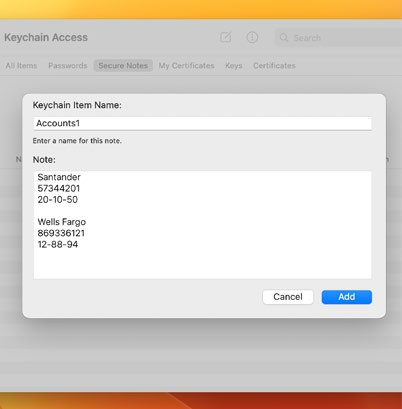Image resolution: width=402 pixels, height=409 pixels.
Task: Click the word Santander in note
Action: tap(59, 177)
